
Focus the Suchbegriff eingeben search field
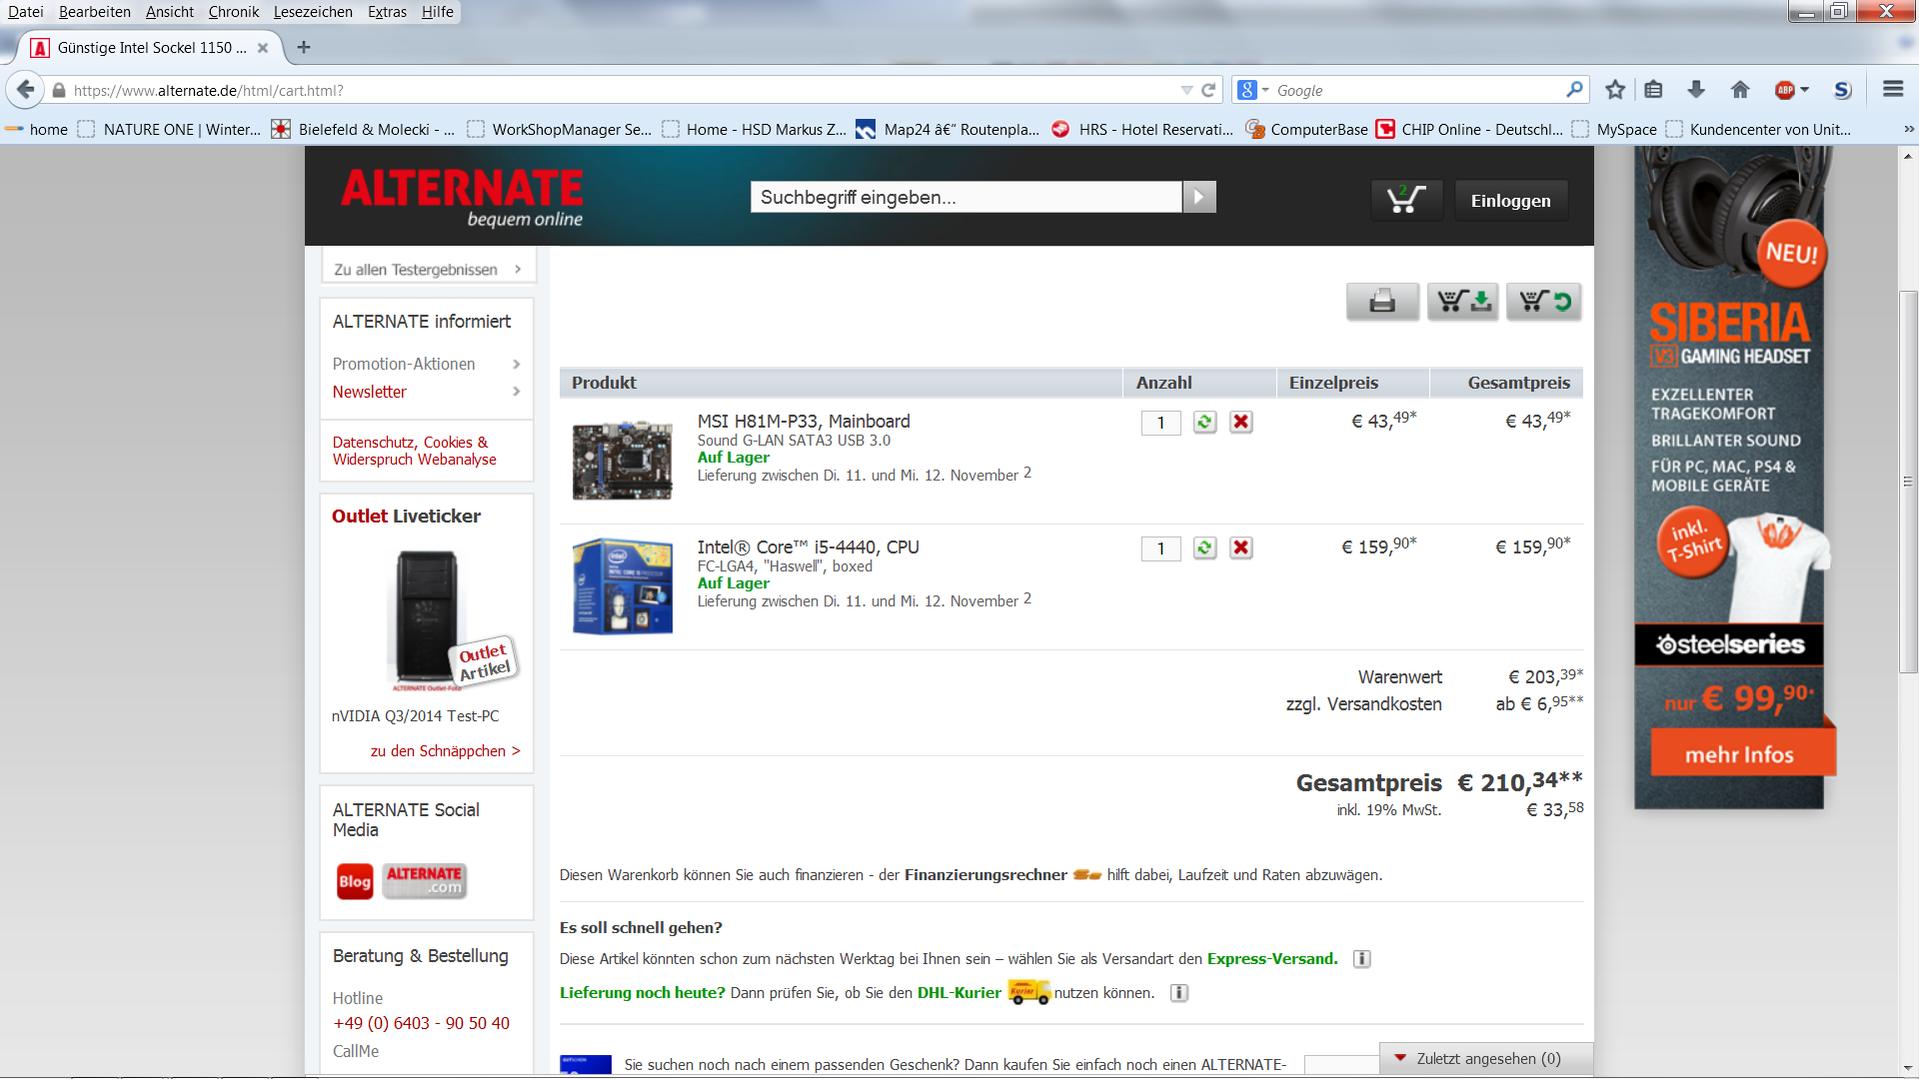pyautogui.click(x=966, y=197)
